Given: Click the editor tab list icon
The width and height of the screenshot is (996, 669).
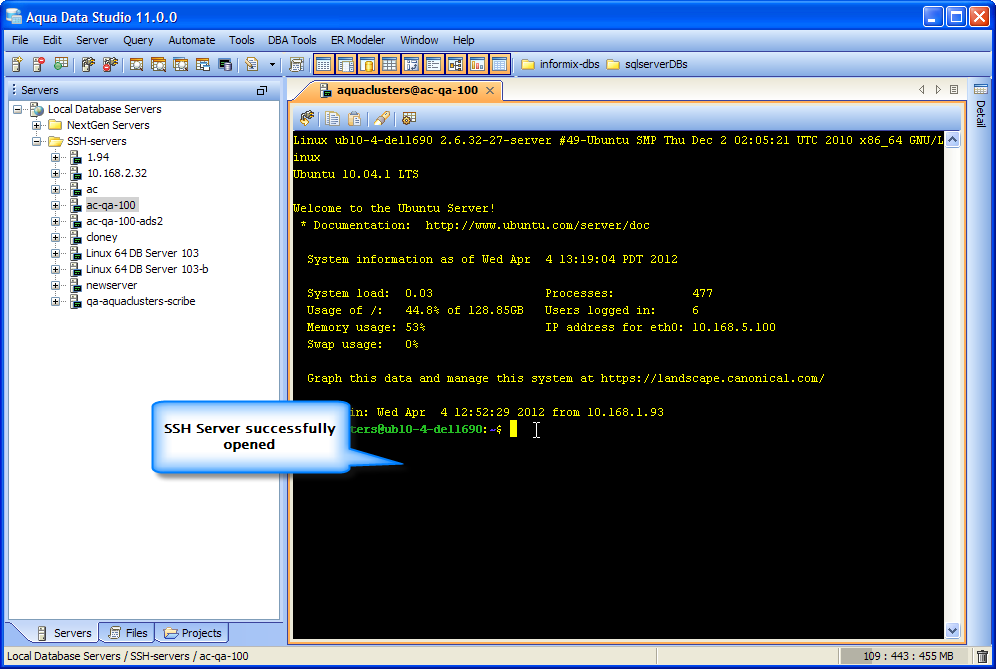Looking at the screenshot, I should [x=954, y=90].
